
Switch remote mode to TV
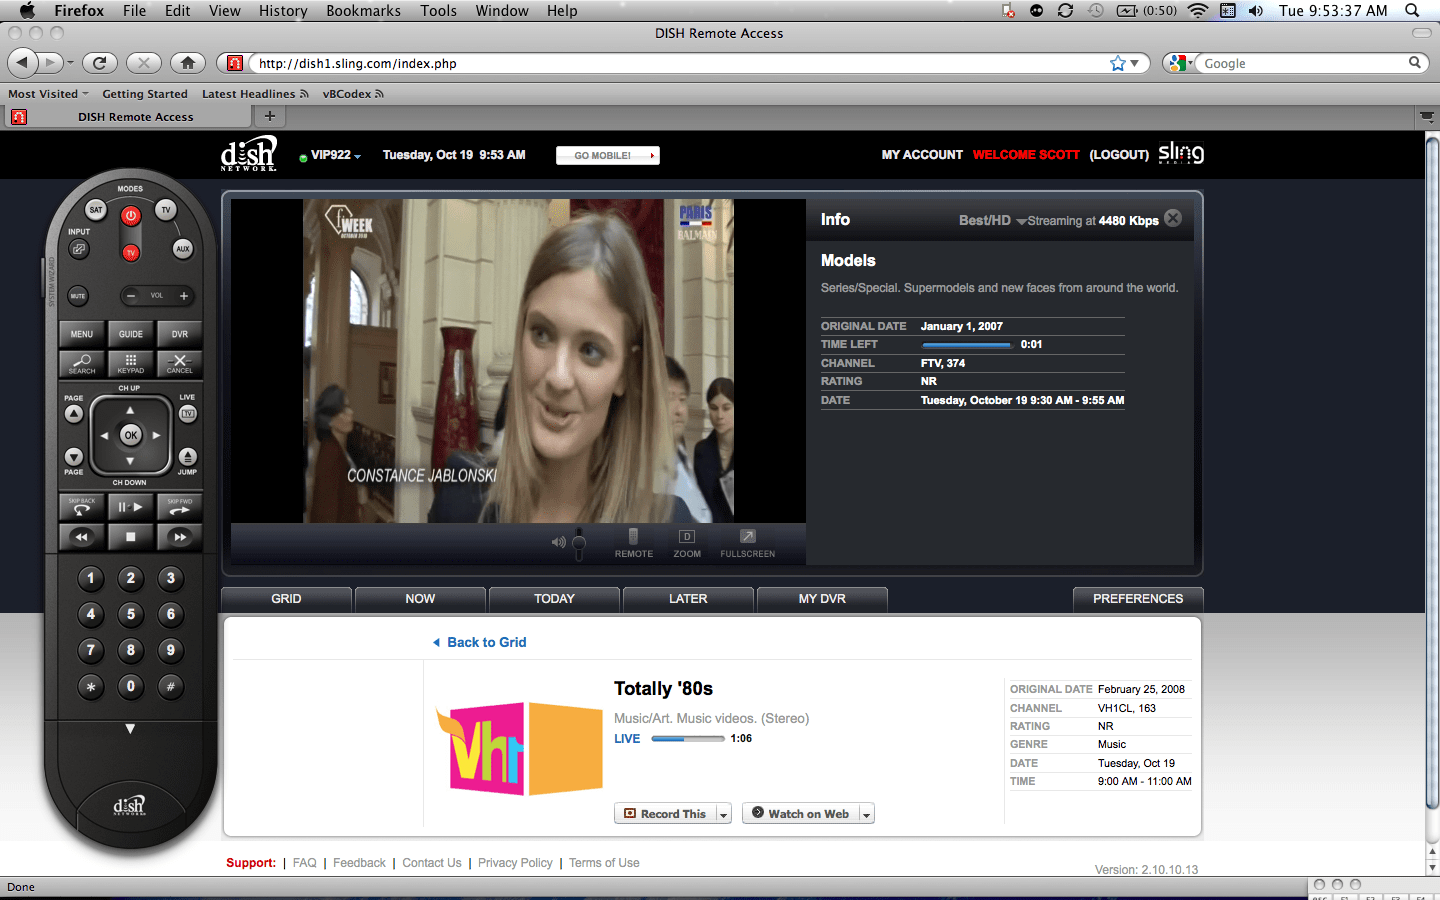[x=166, y=209]
